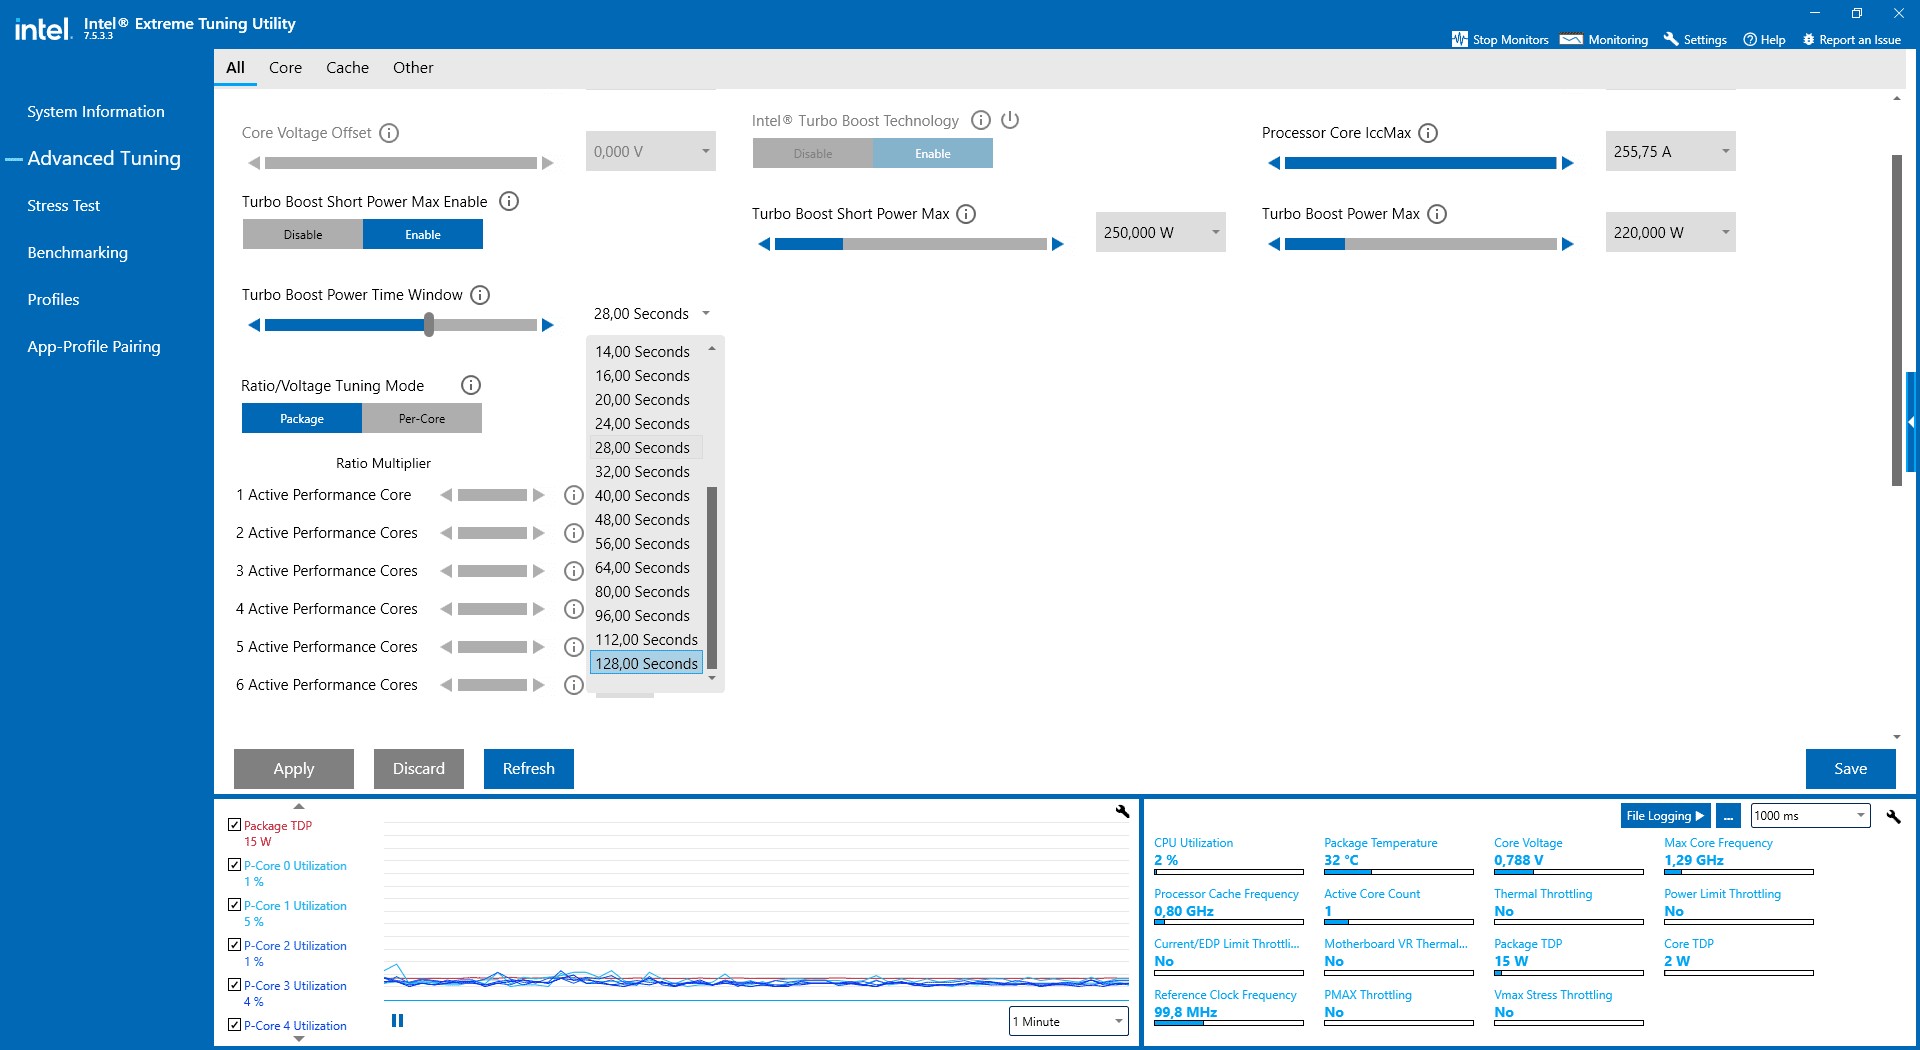Click the power icon beside Turbo Boost Technology
This screenshot has width=1920, height=1050.
tap(1010, 120)
